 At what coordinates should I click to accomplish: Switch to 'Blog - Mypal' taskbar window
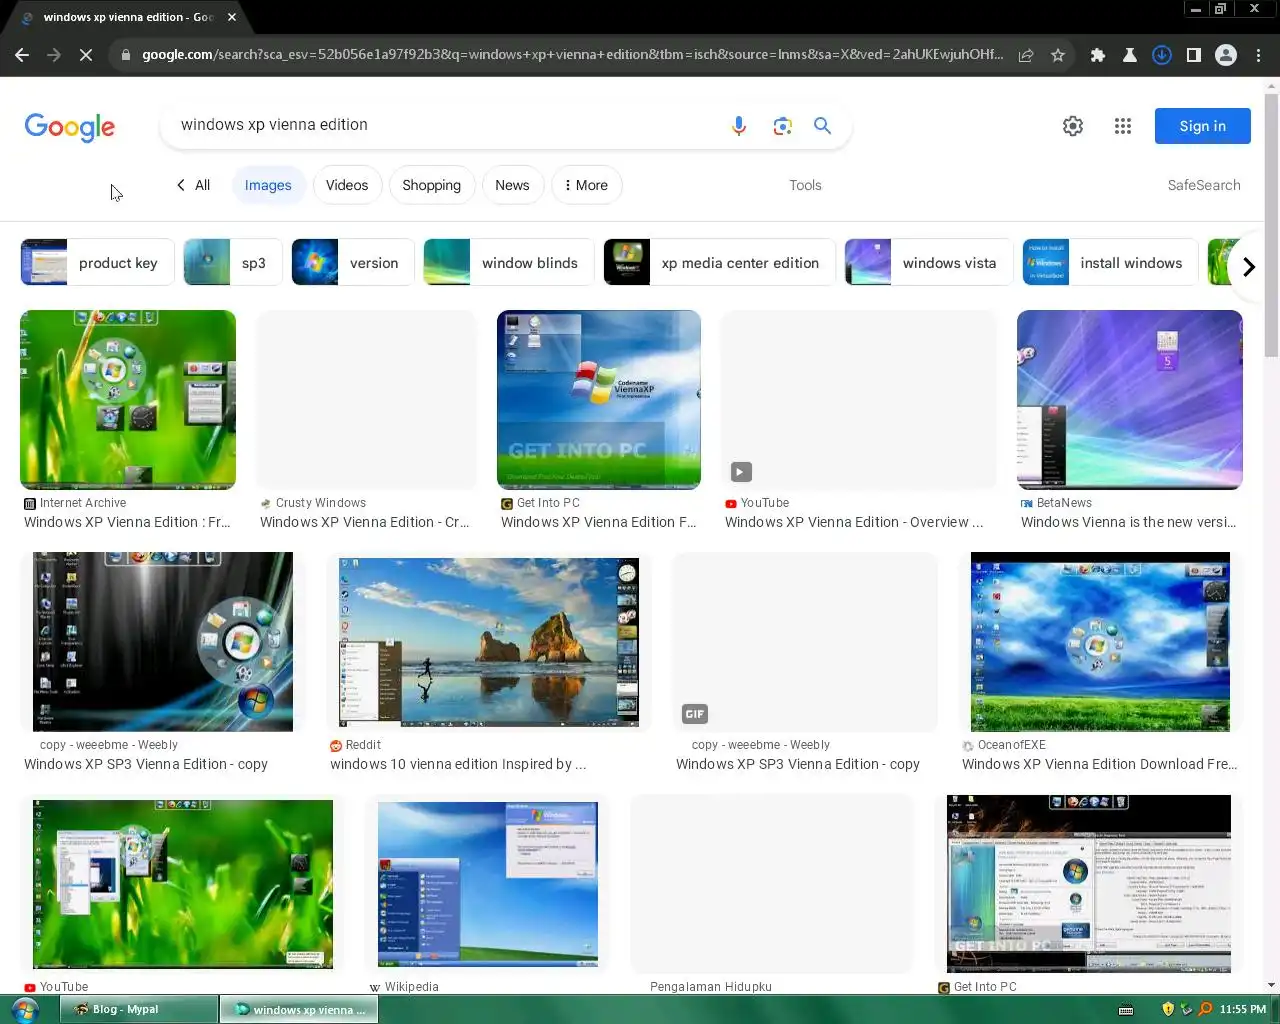[x=140, y=1009]
